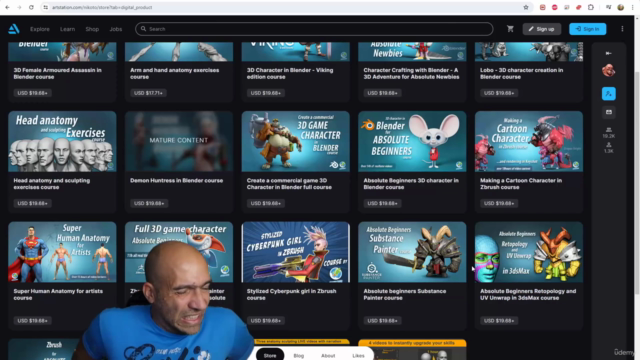
Task: Bookmark this page with star icon
Action: [526, 7]
